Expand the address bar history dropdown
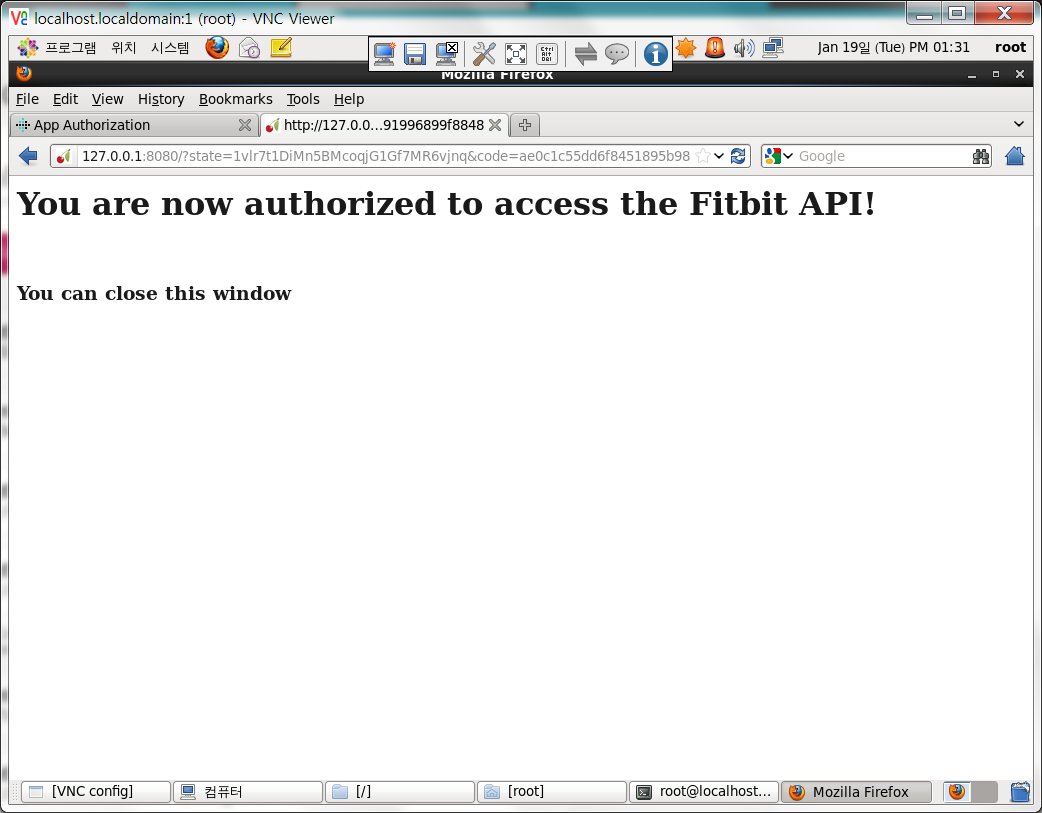Viewport: 1042px width, 813px height. click(x=718, y=156)
